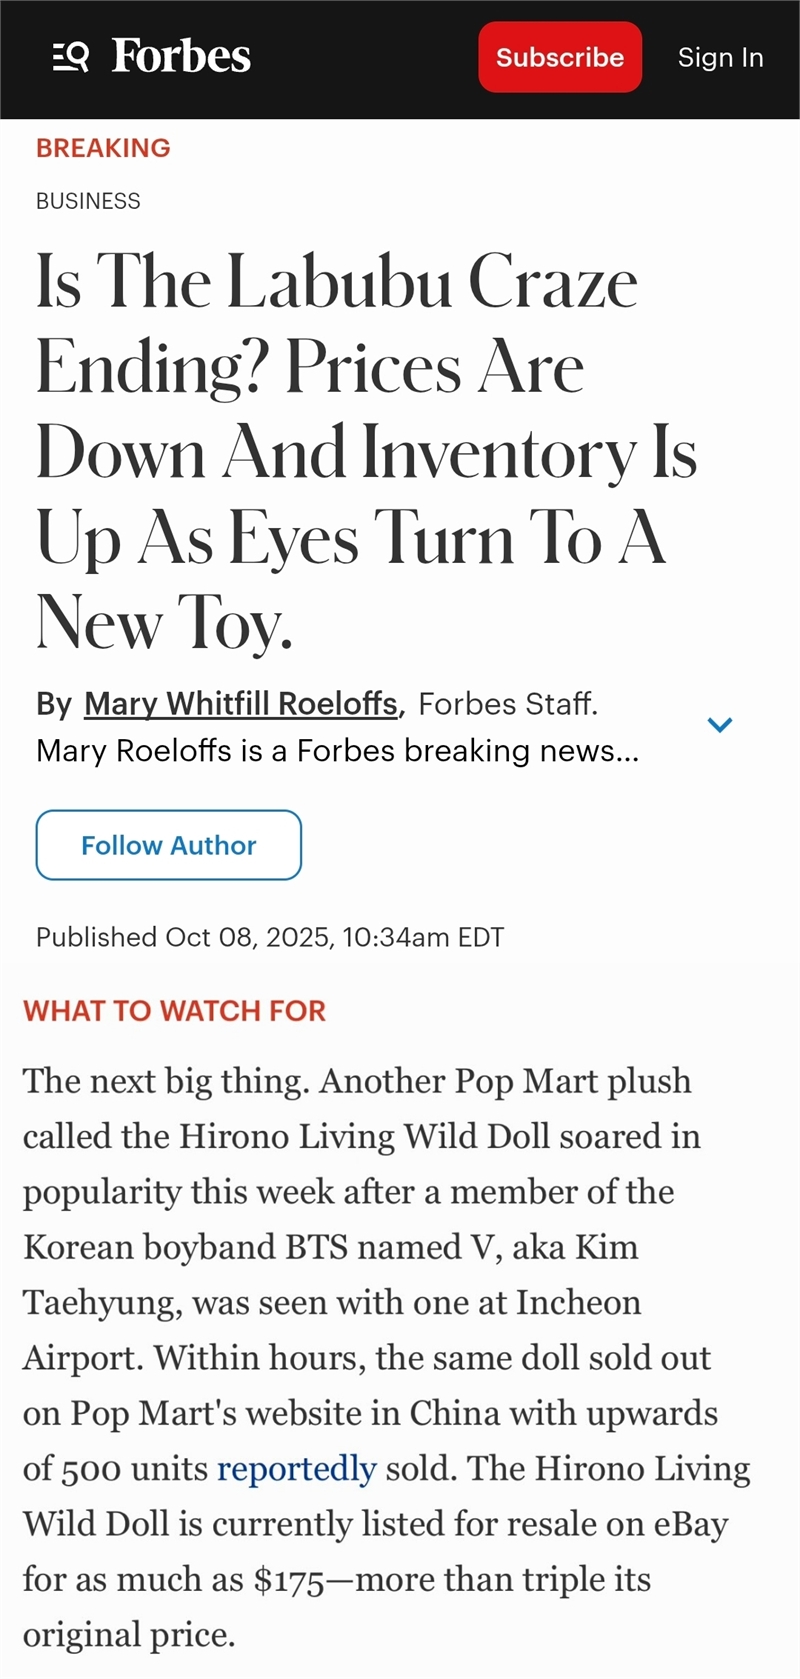Click the Follow Author button
The height and width of the screenshot is (1679, 800).
[x=168, y=845]
